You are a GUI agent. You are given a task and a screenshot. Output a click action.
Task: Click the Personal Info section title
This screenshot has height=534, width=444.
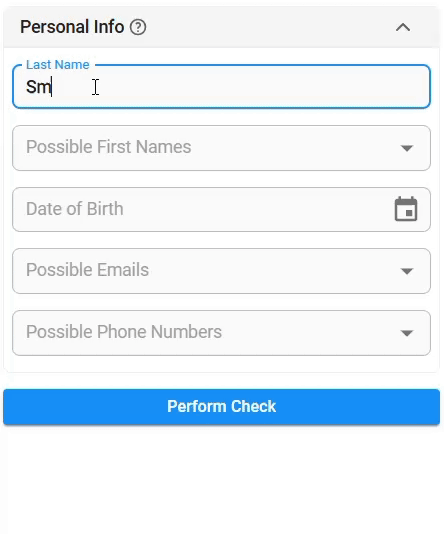[72, 27]
